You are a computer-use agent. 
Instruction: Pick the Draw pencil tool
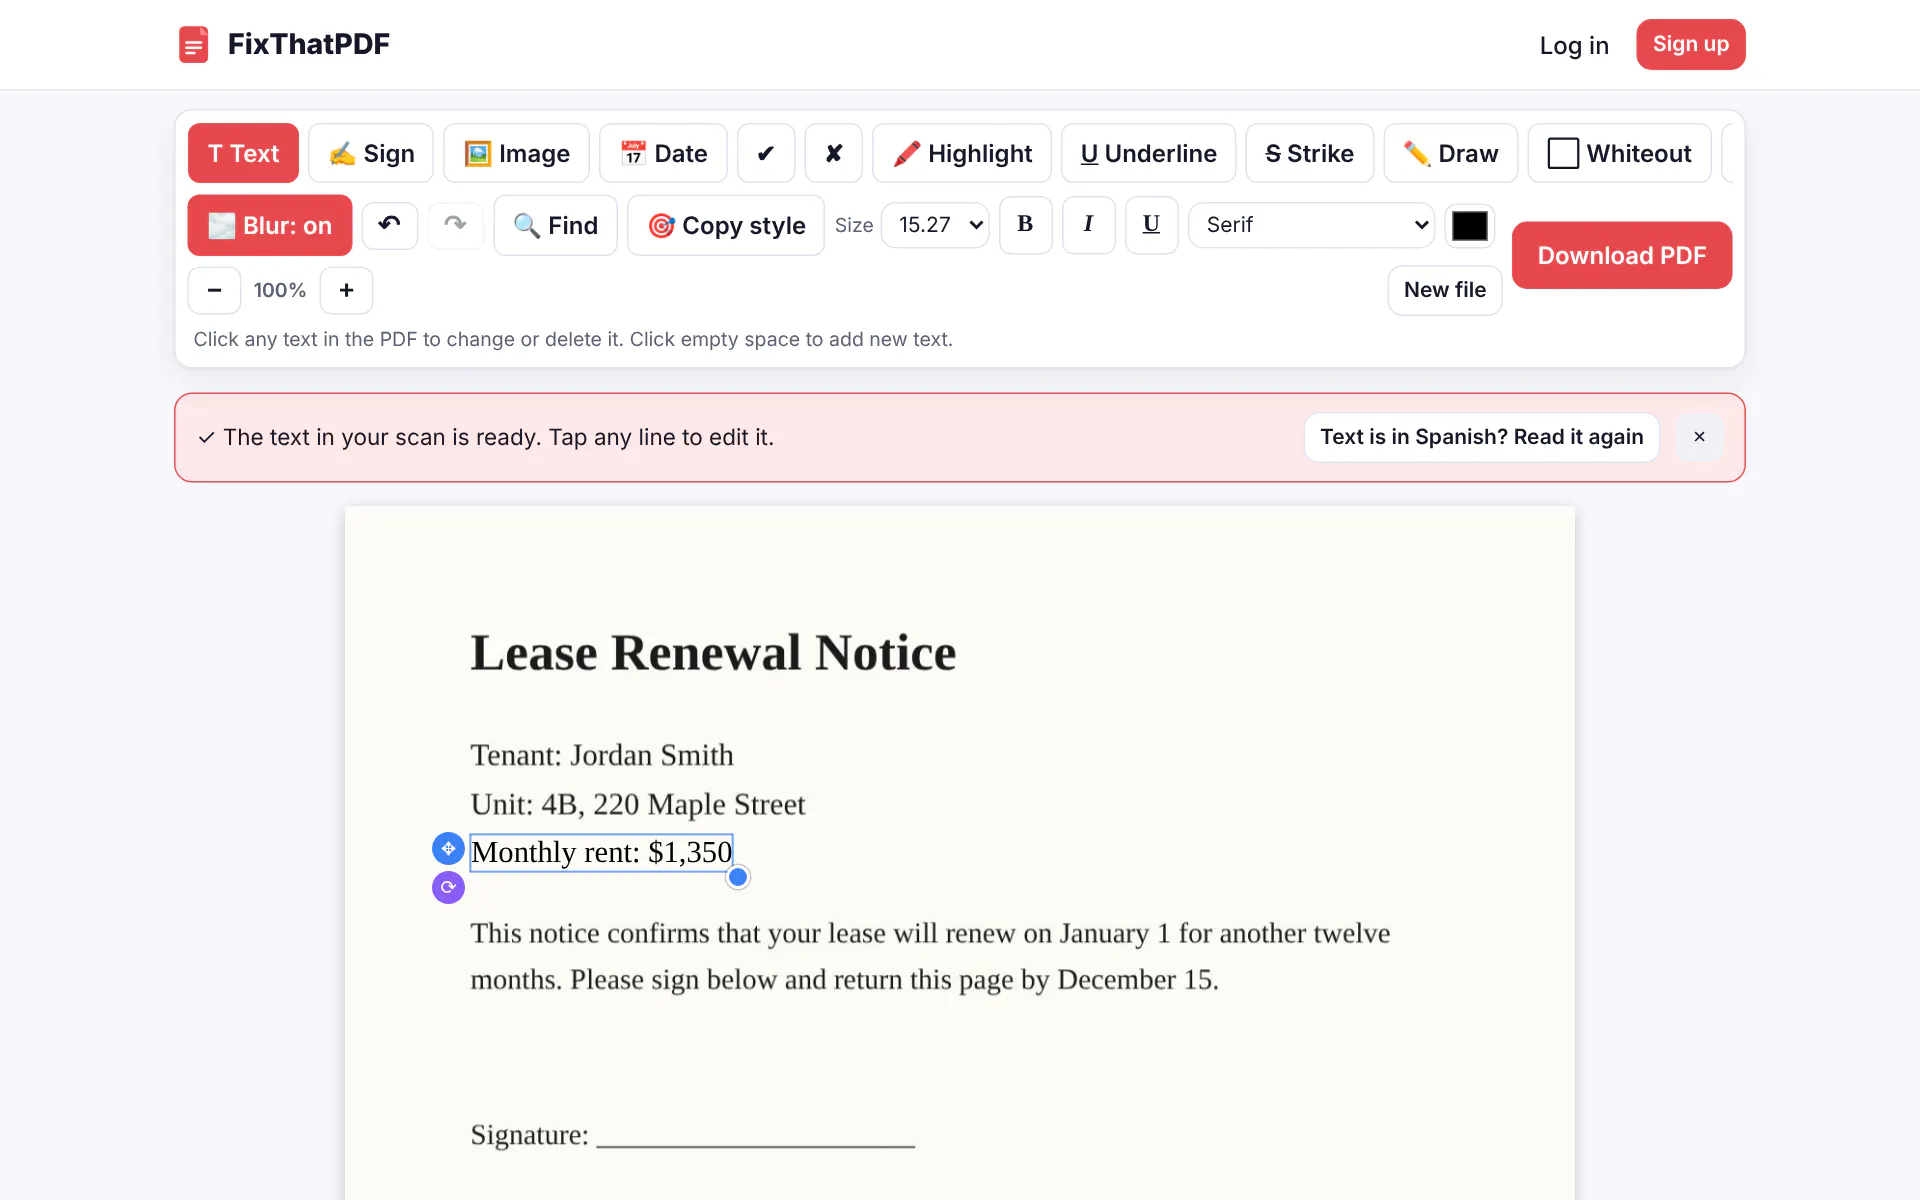(x=1450, y=153)
